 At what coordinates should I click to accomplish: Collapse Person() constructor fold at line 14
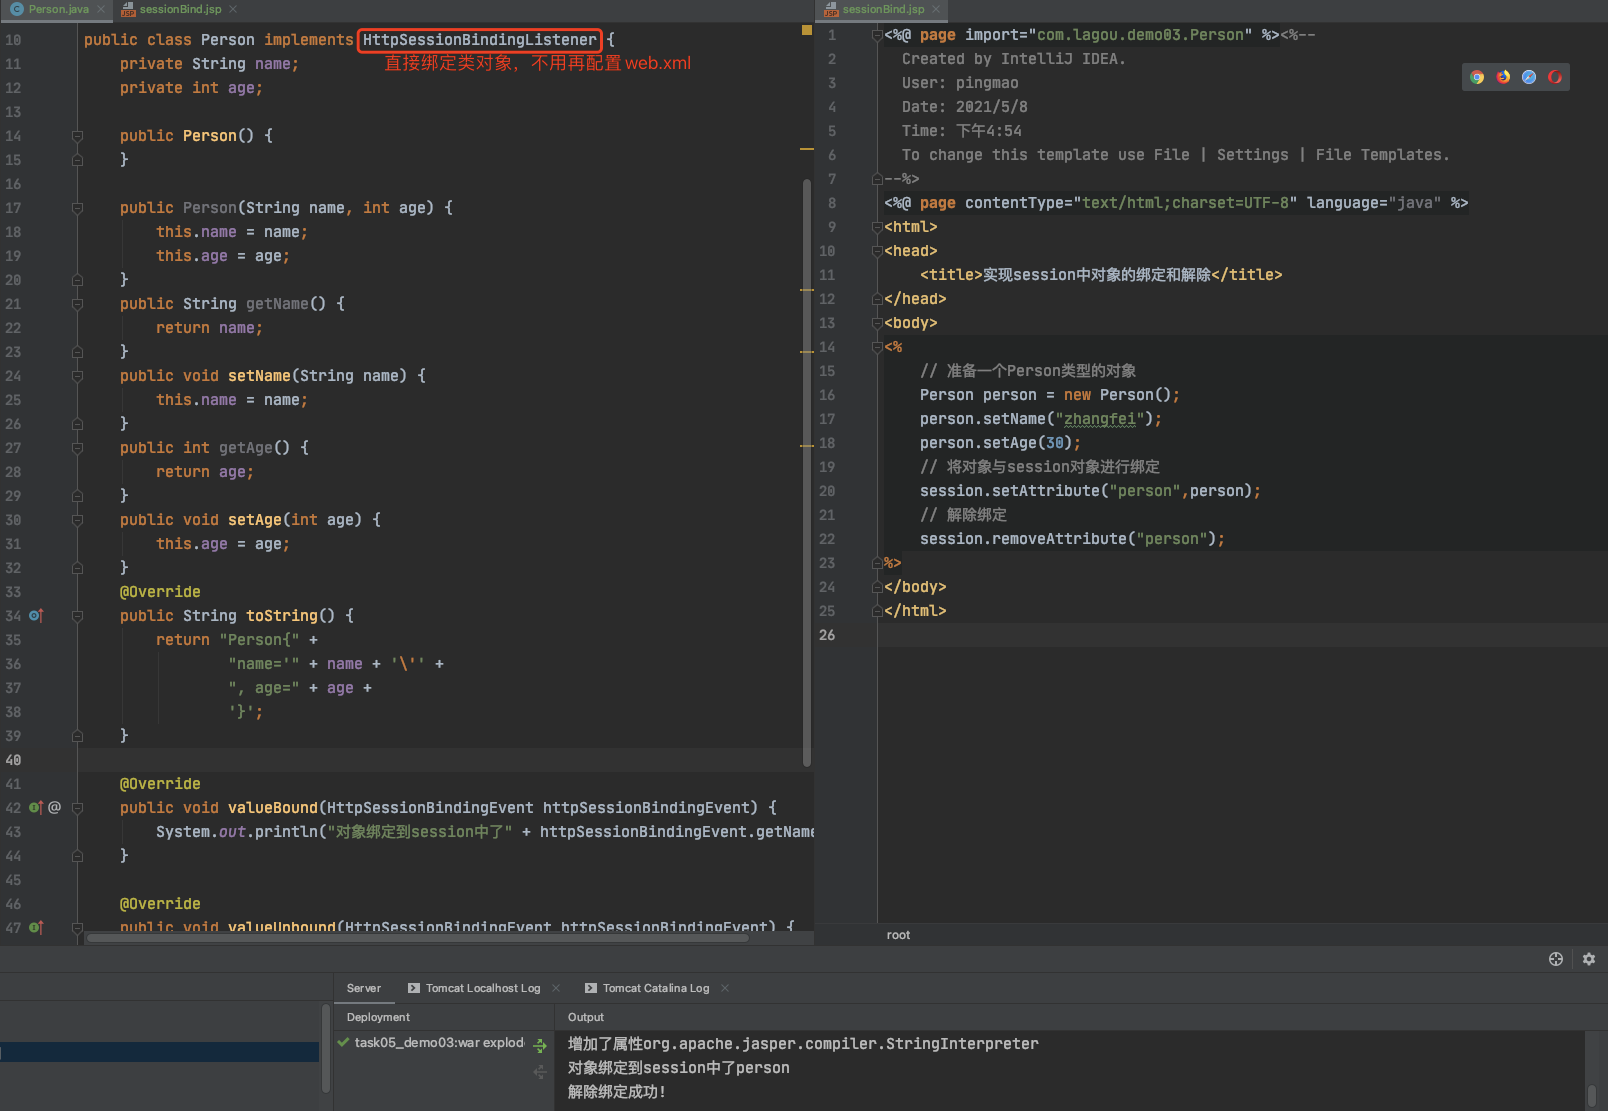(x=77, y=136)
